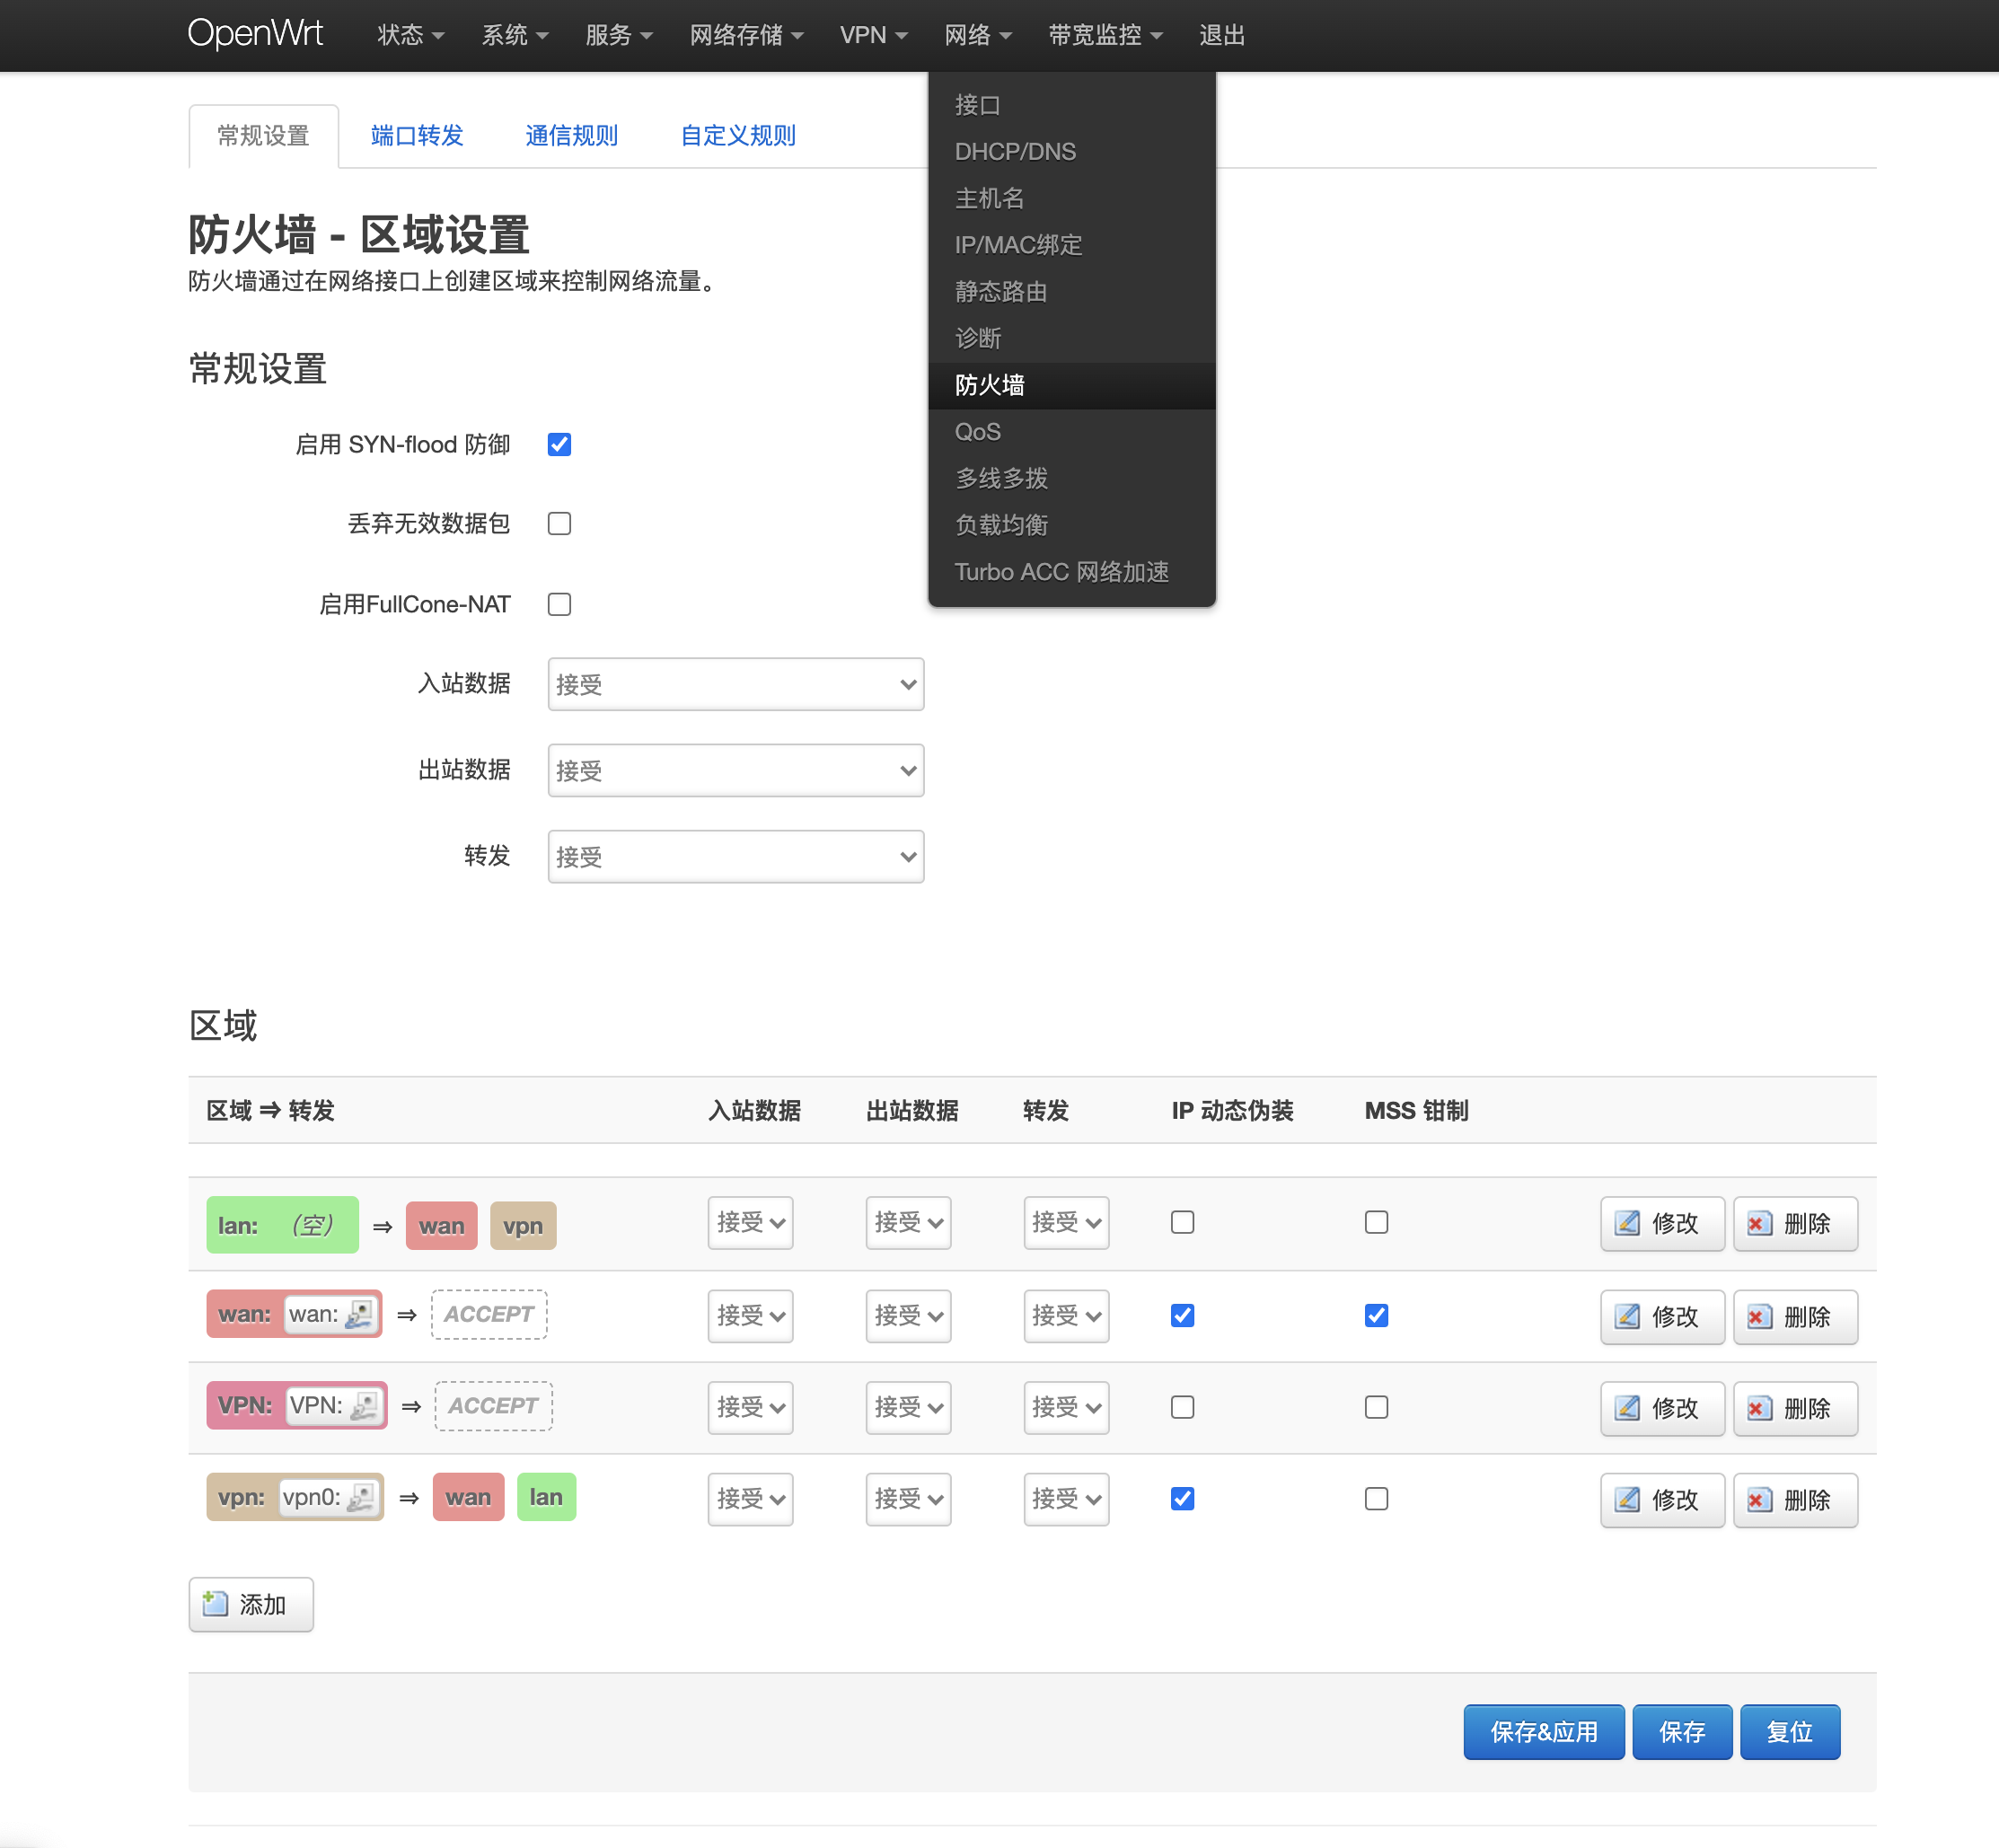Click the delete X icon in wan row

[x=1759, y=1316]
